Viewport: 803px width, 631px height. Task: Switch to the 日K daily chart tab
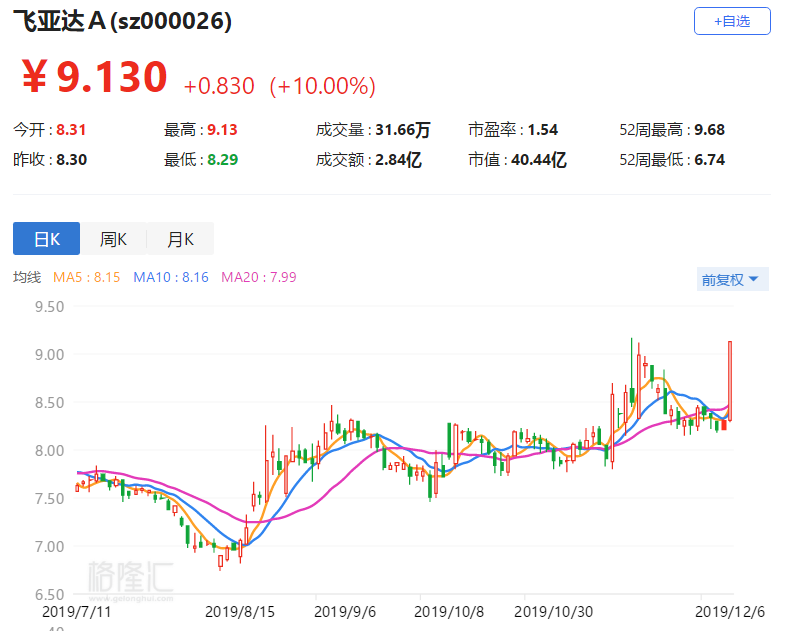(47, 239)
